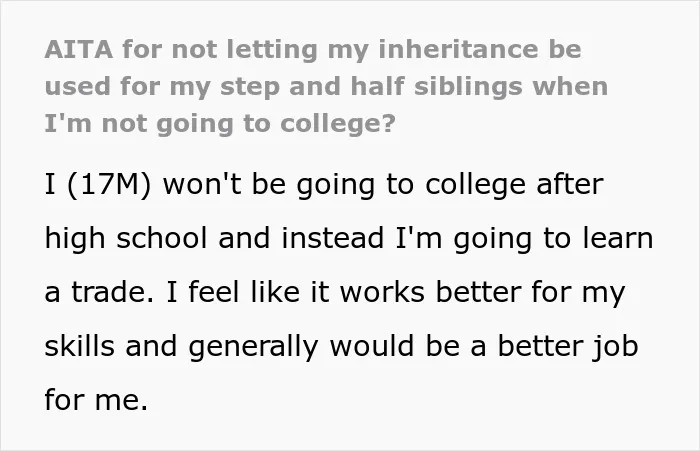The image size is (700, 451).
Task: Click "better job" near the paragraph end
Action: [568, 347]
